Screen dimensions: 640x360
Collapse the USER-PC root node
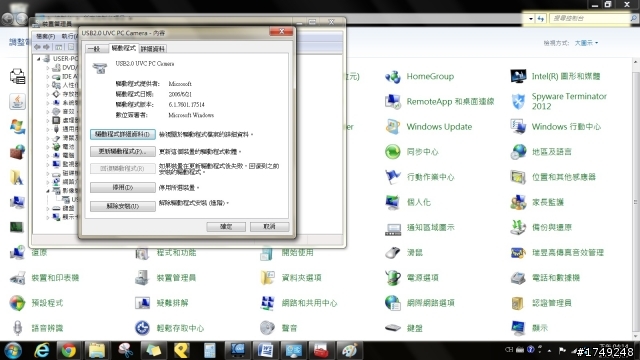(39, 59)
